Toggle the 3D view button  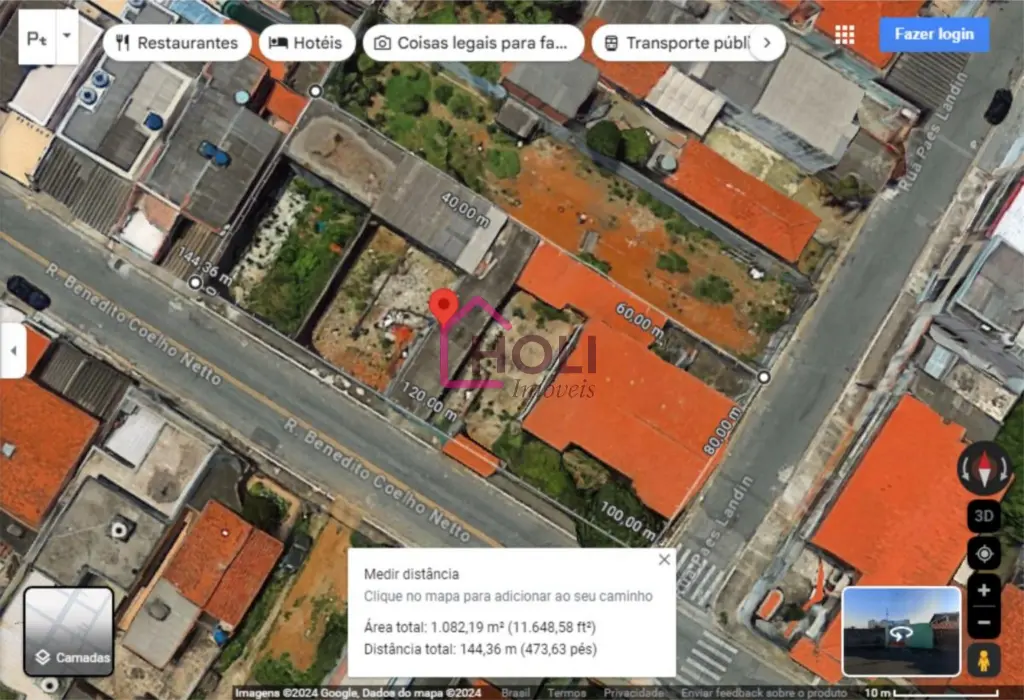[x=984, y=517]
